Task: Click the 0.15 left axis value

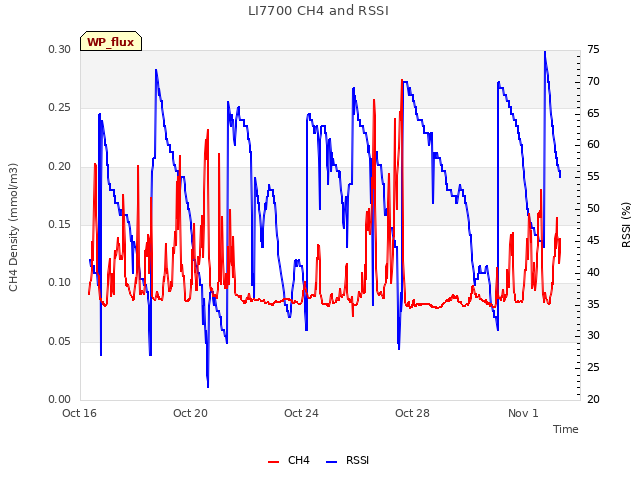Action: point(60,224)
